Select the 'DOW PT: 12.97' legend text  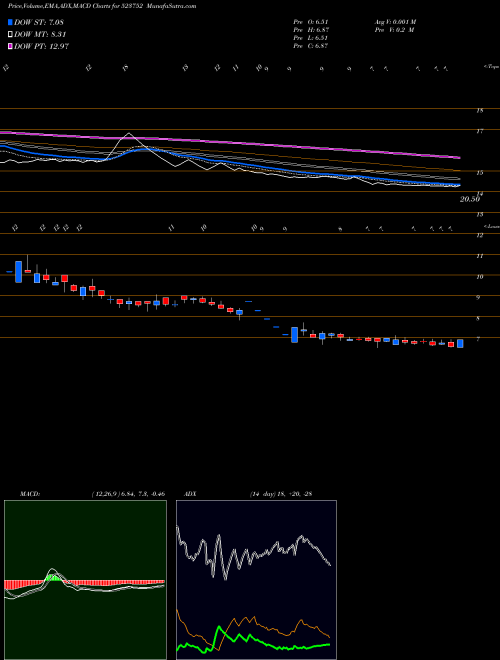[x=41, y=46]
